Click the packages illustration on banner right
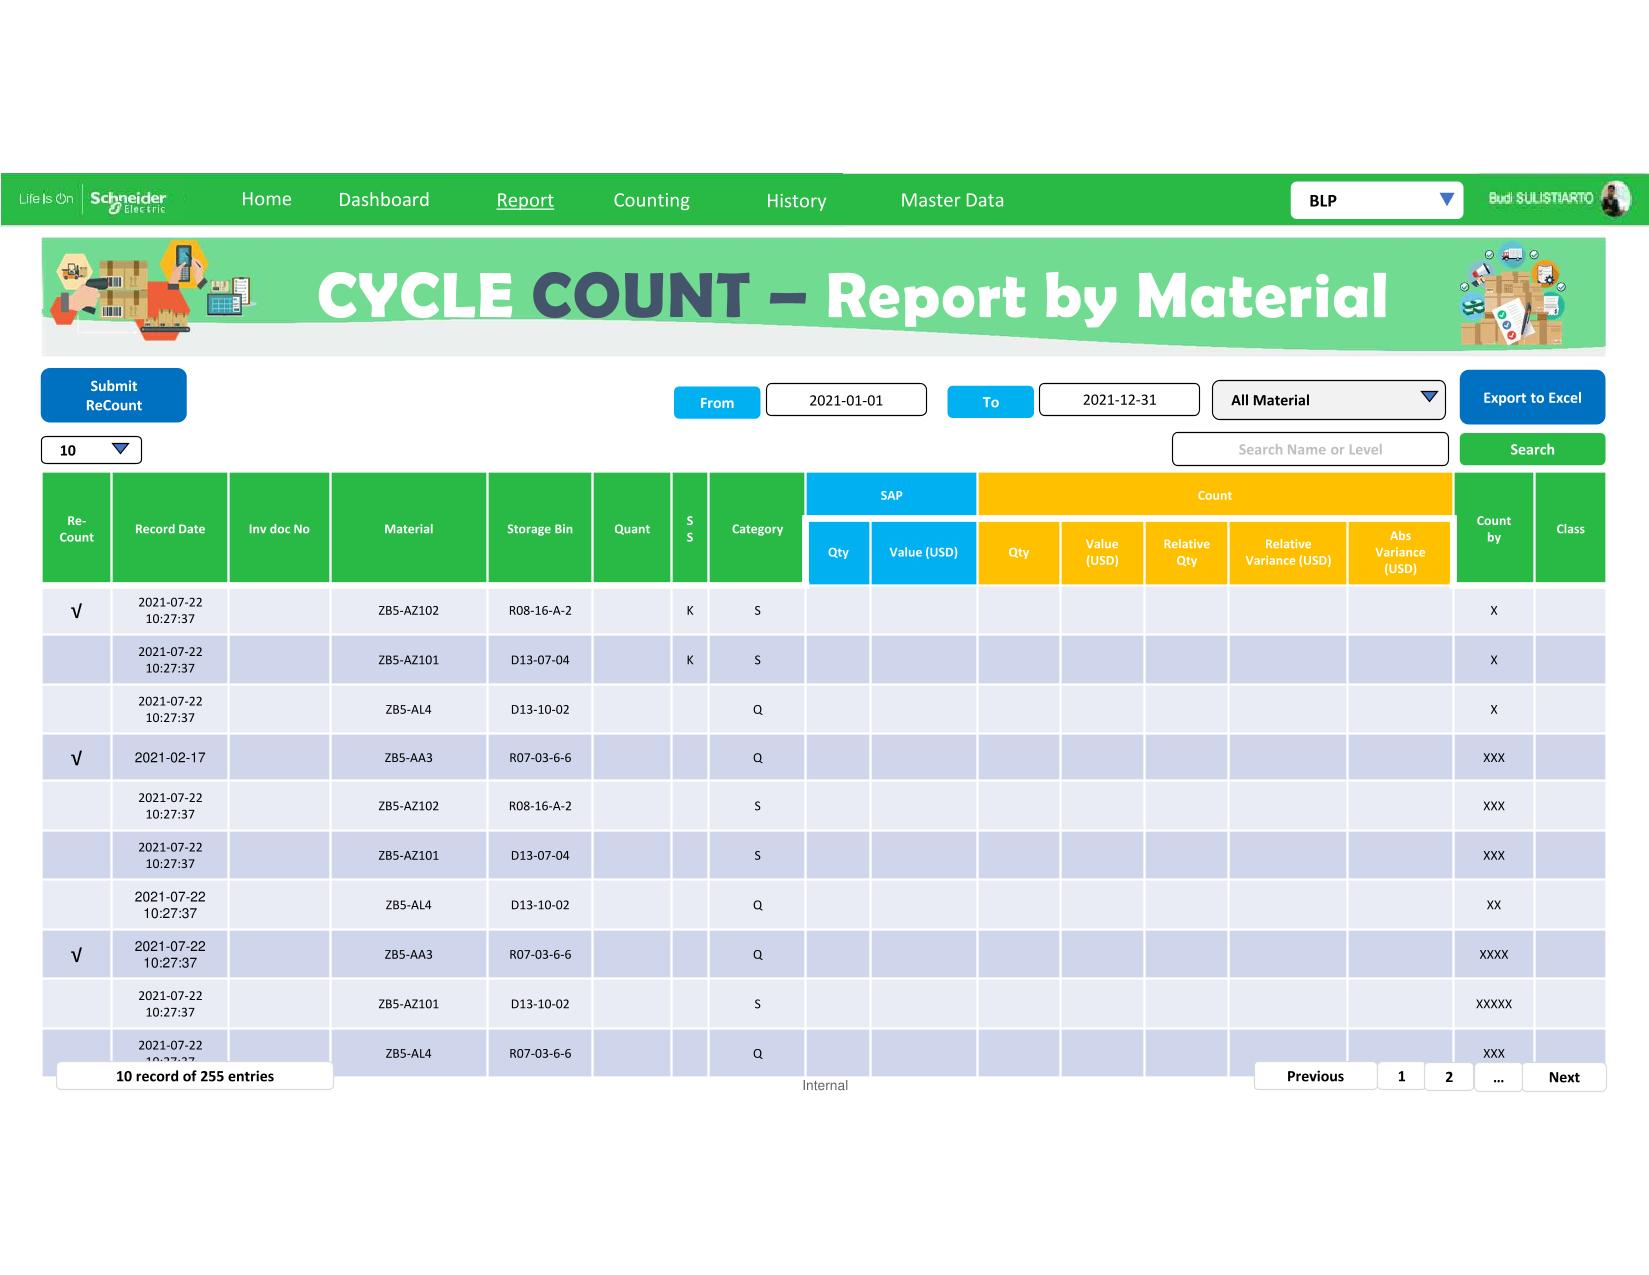 tap(1512, 295)
